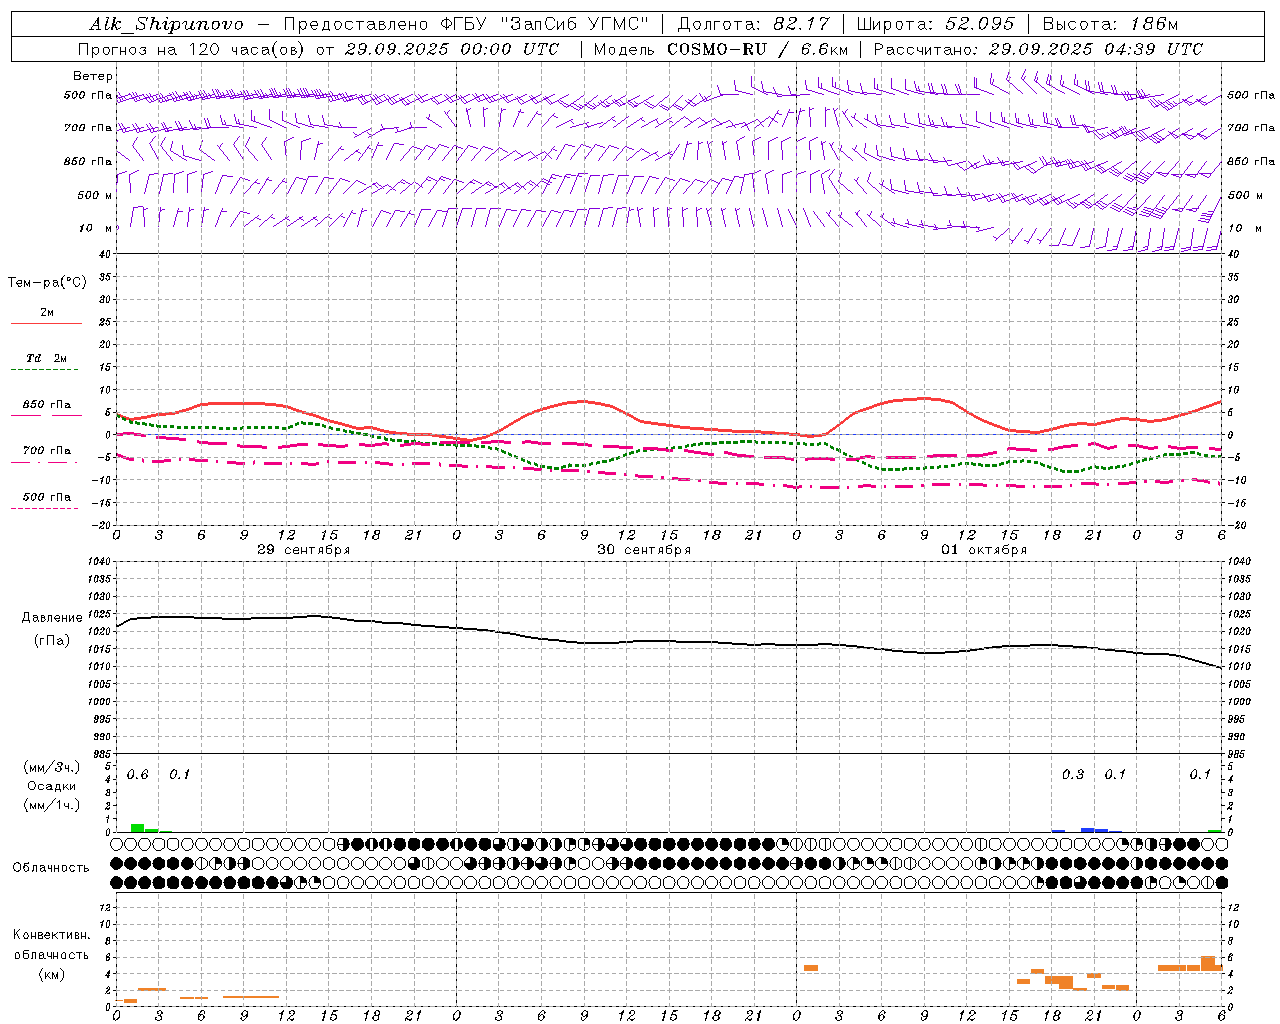This screenshot has width=1280, height=1024.
Task: Click the green precipitation bar on 29 сентября
Action: tap(138, 828)
